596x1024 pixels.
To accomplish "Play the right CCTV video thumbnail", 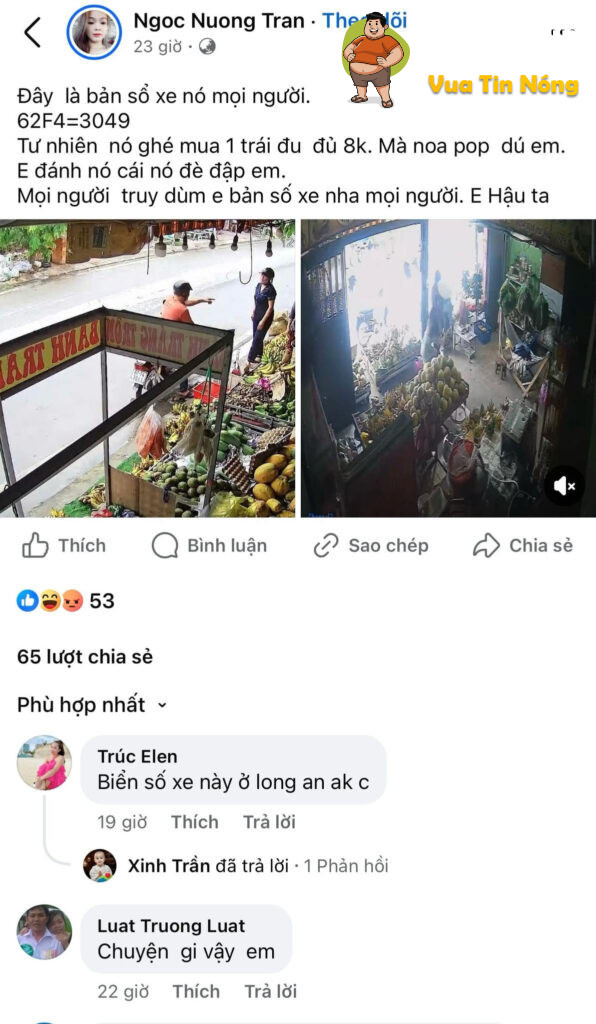I will click(x=448, y=368).
